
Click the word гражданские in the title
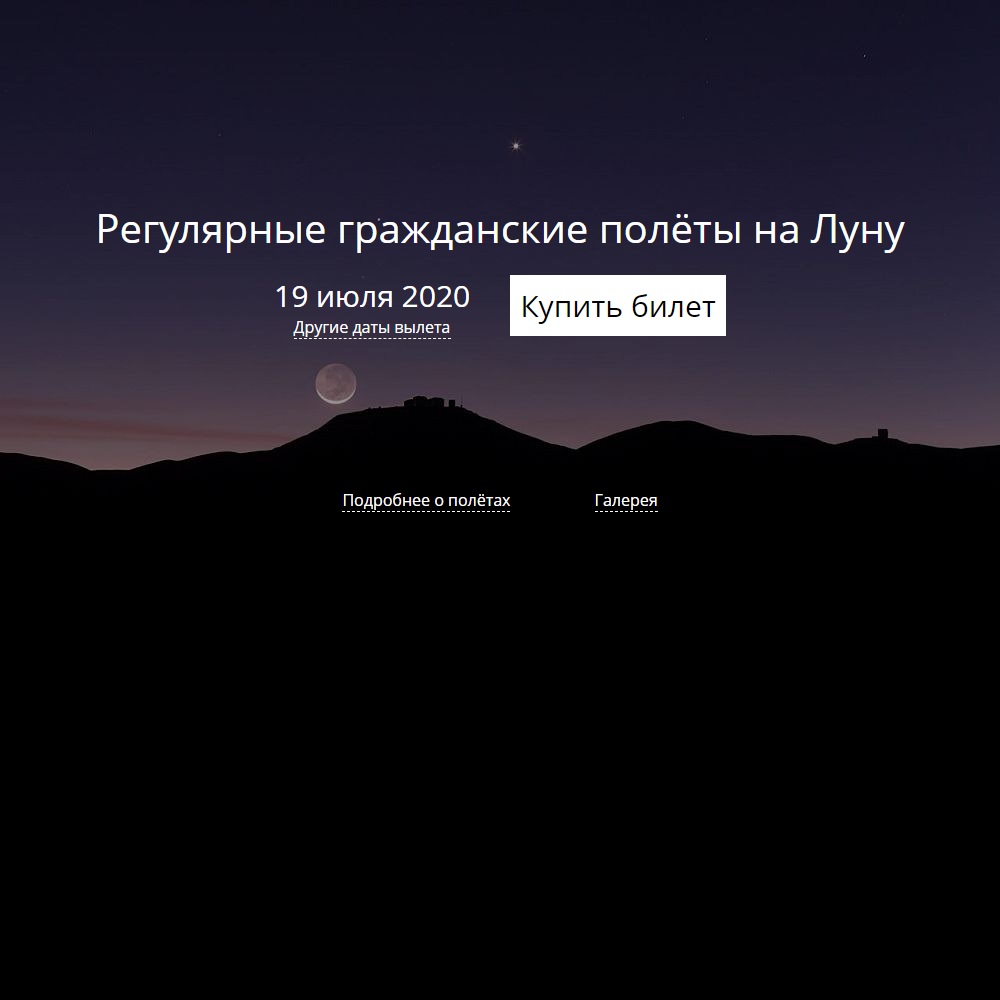click(462, 232)
